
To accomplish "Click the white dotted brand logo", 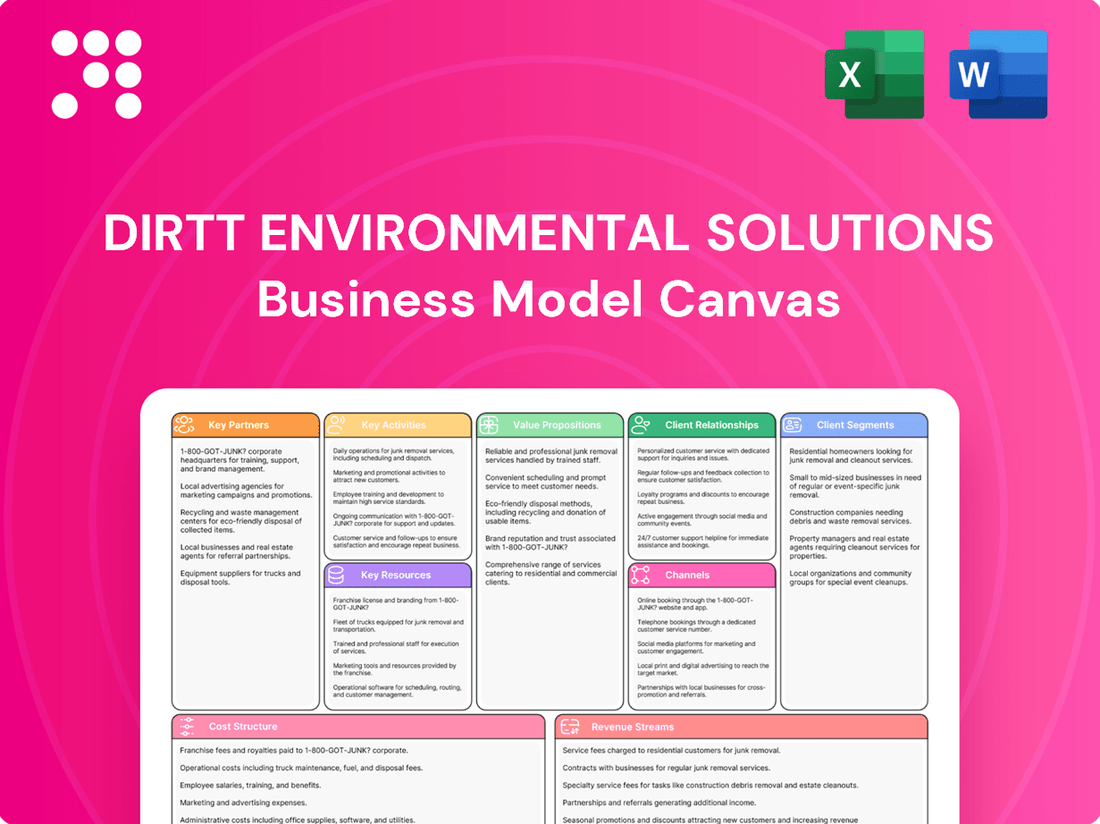I will point(97,74).
